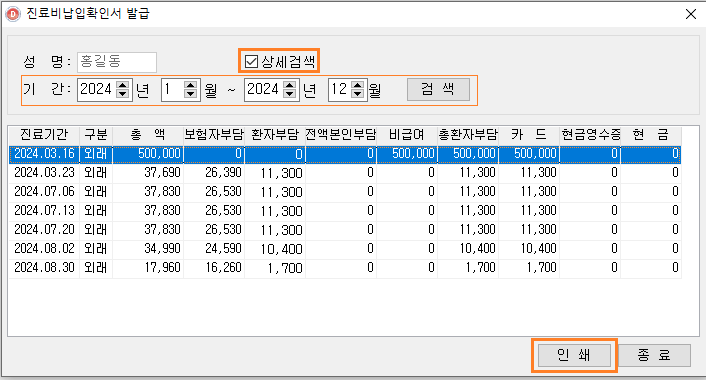Sort by the 총 액 column header
Image resolution: width=706 pixels, height=380 pixels.
pyautogui.click(x=148, y=135)
